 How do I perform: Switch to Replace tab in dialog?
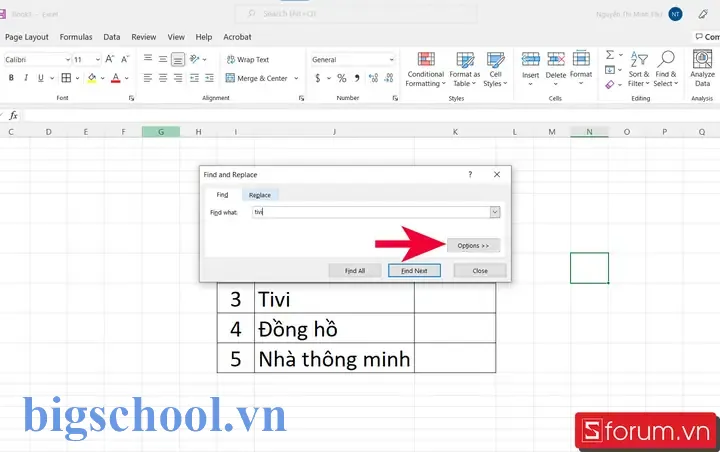pyautogui.click(x=260, y=195)
